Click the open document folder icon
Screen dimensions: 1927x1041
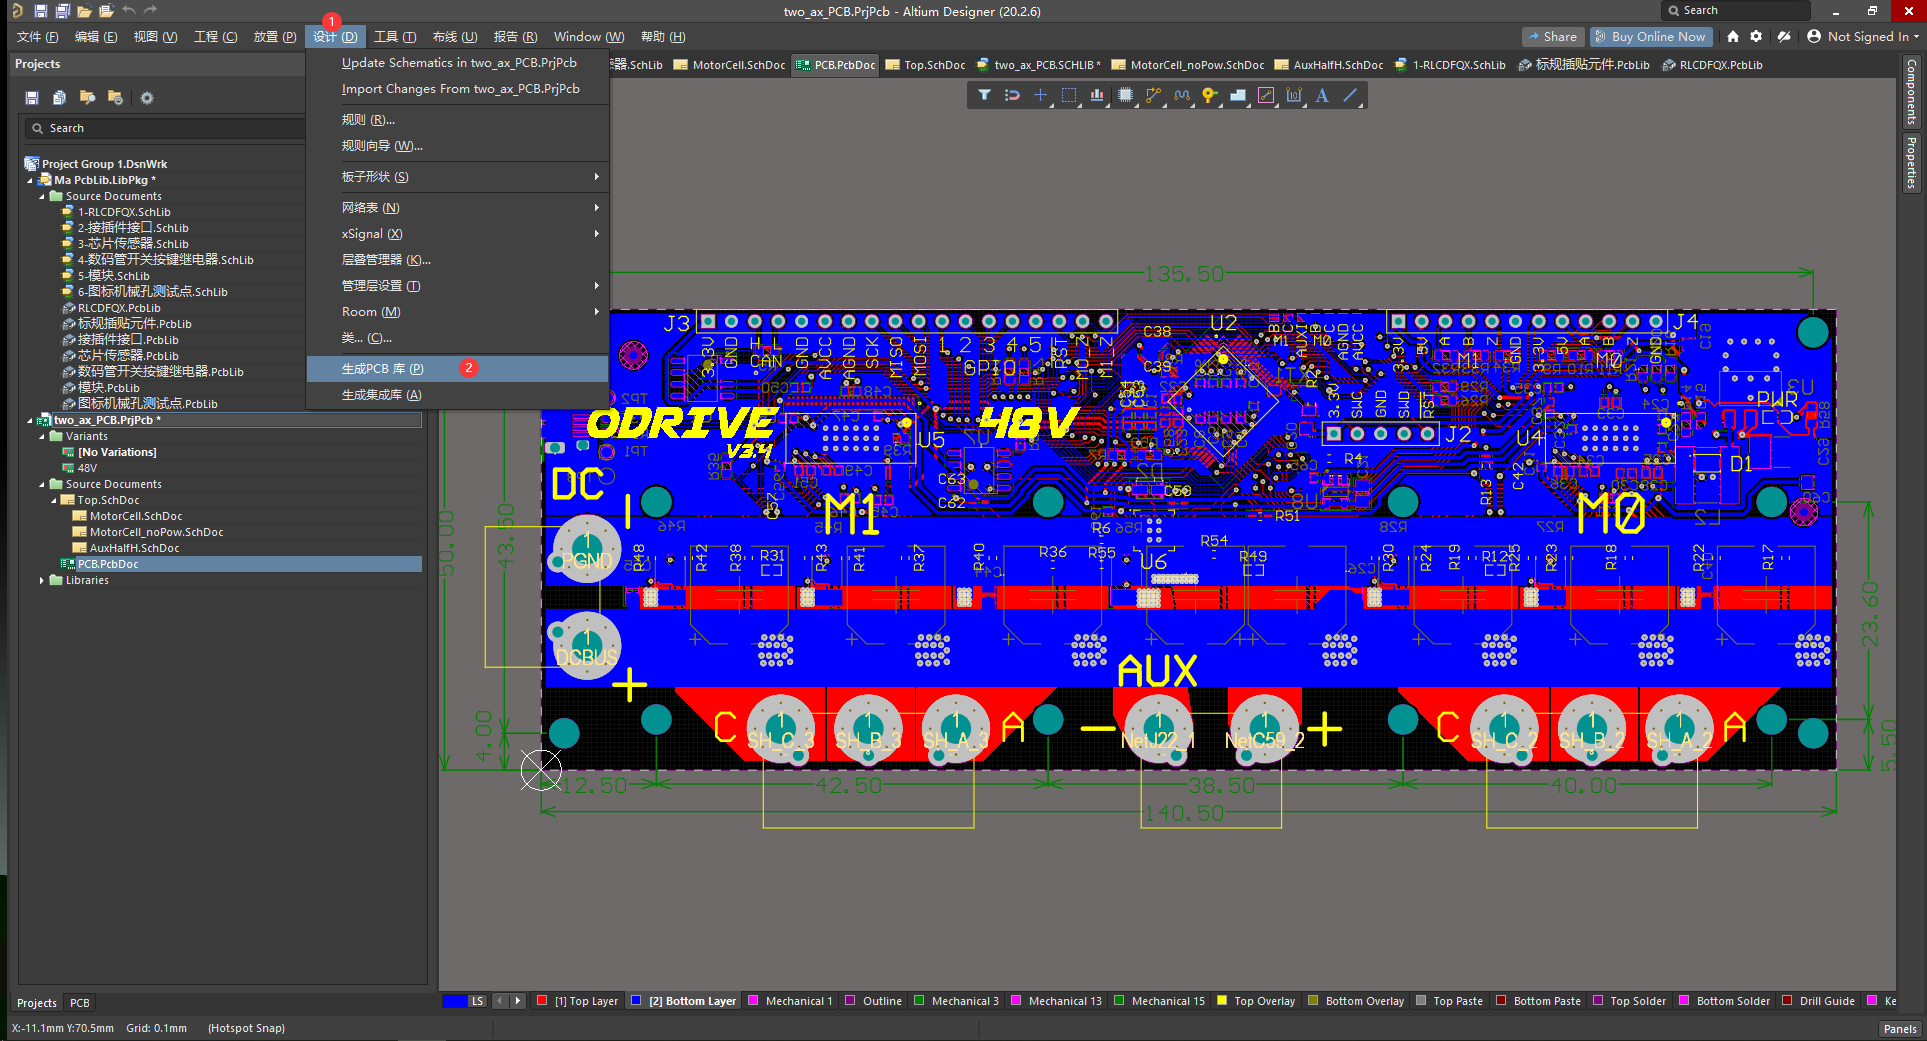point(84,11)
